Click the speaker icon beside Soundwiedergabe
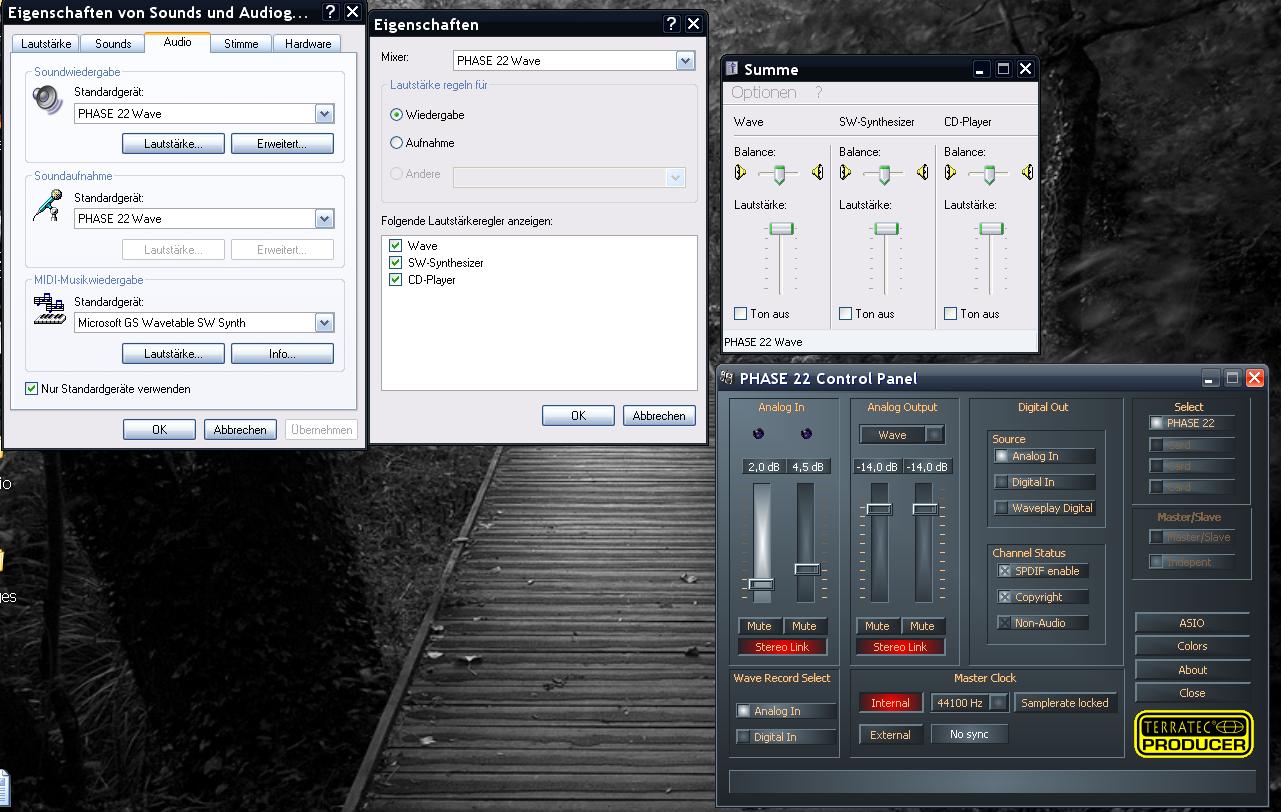 coord(47,100)
